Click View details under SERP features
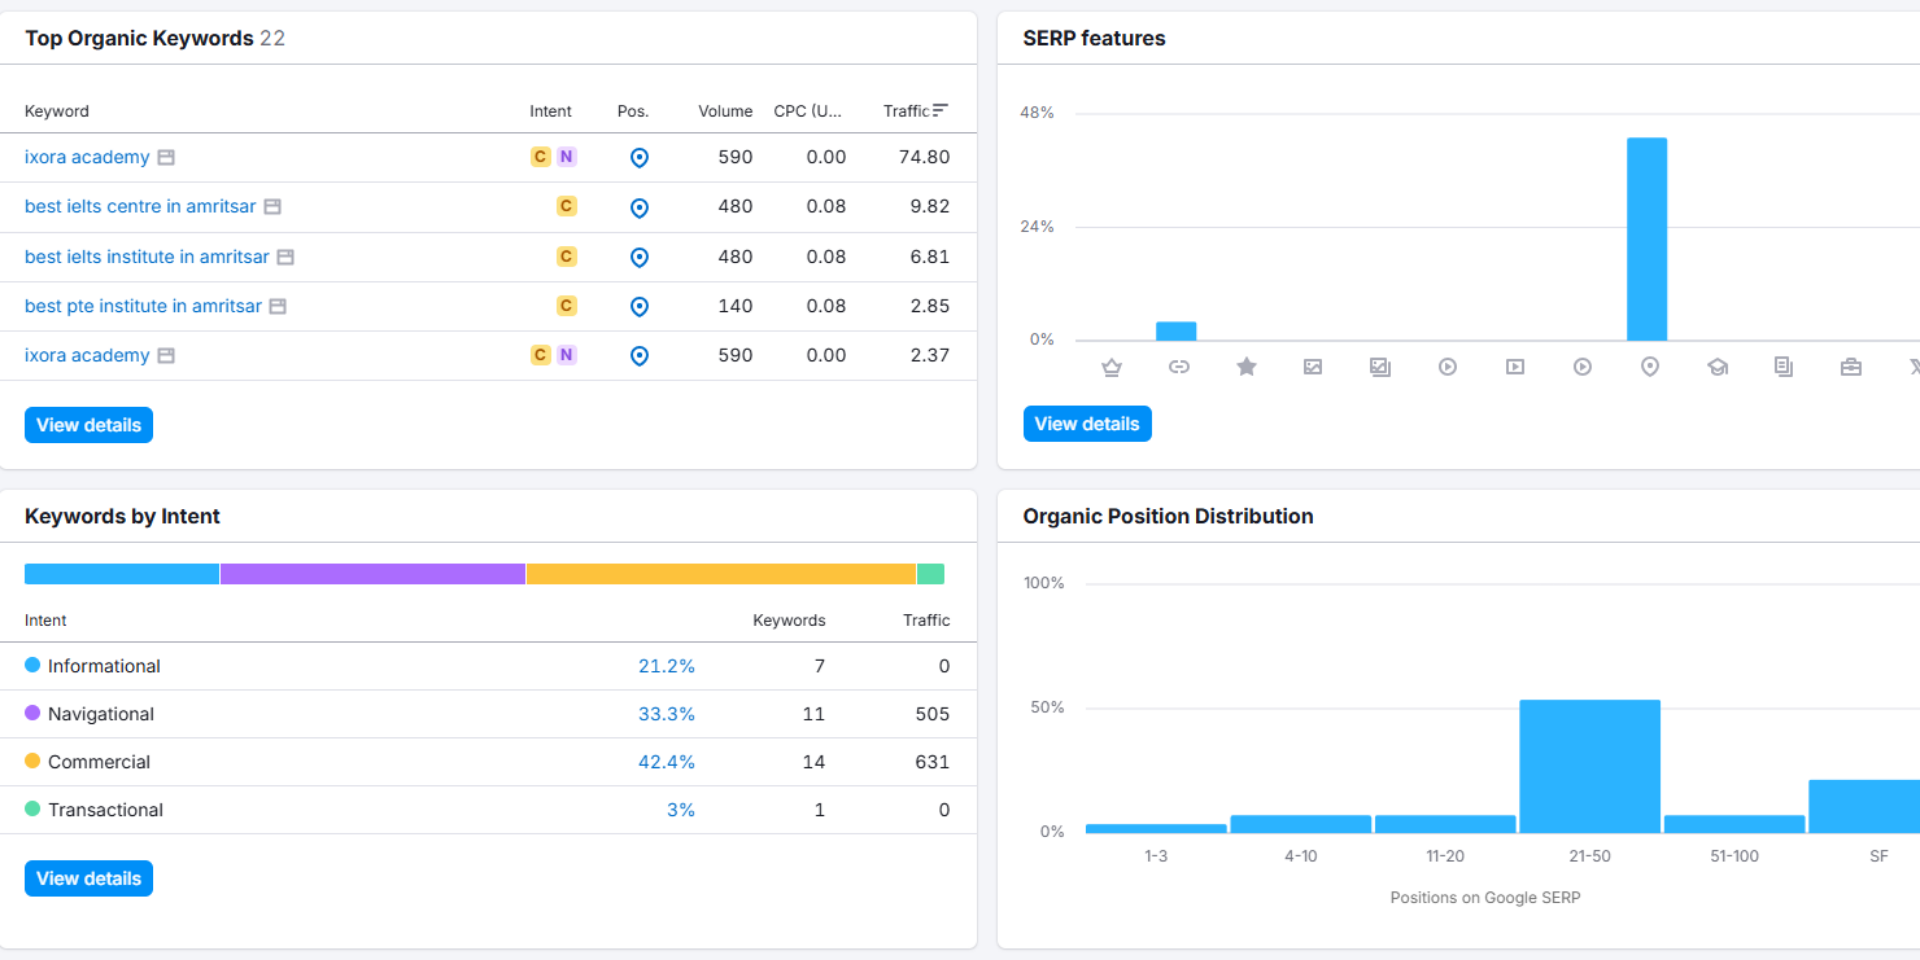Screen dimensions: 1920x960 pyautogui.click(x=1087, y=424)
